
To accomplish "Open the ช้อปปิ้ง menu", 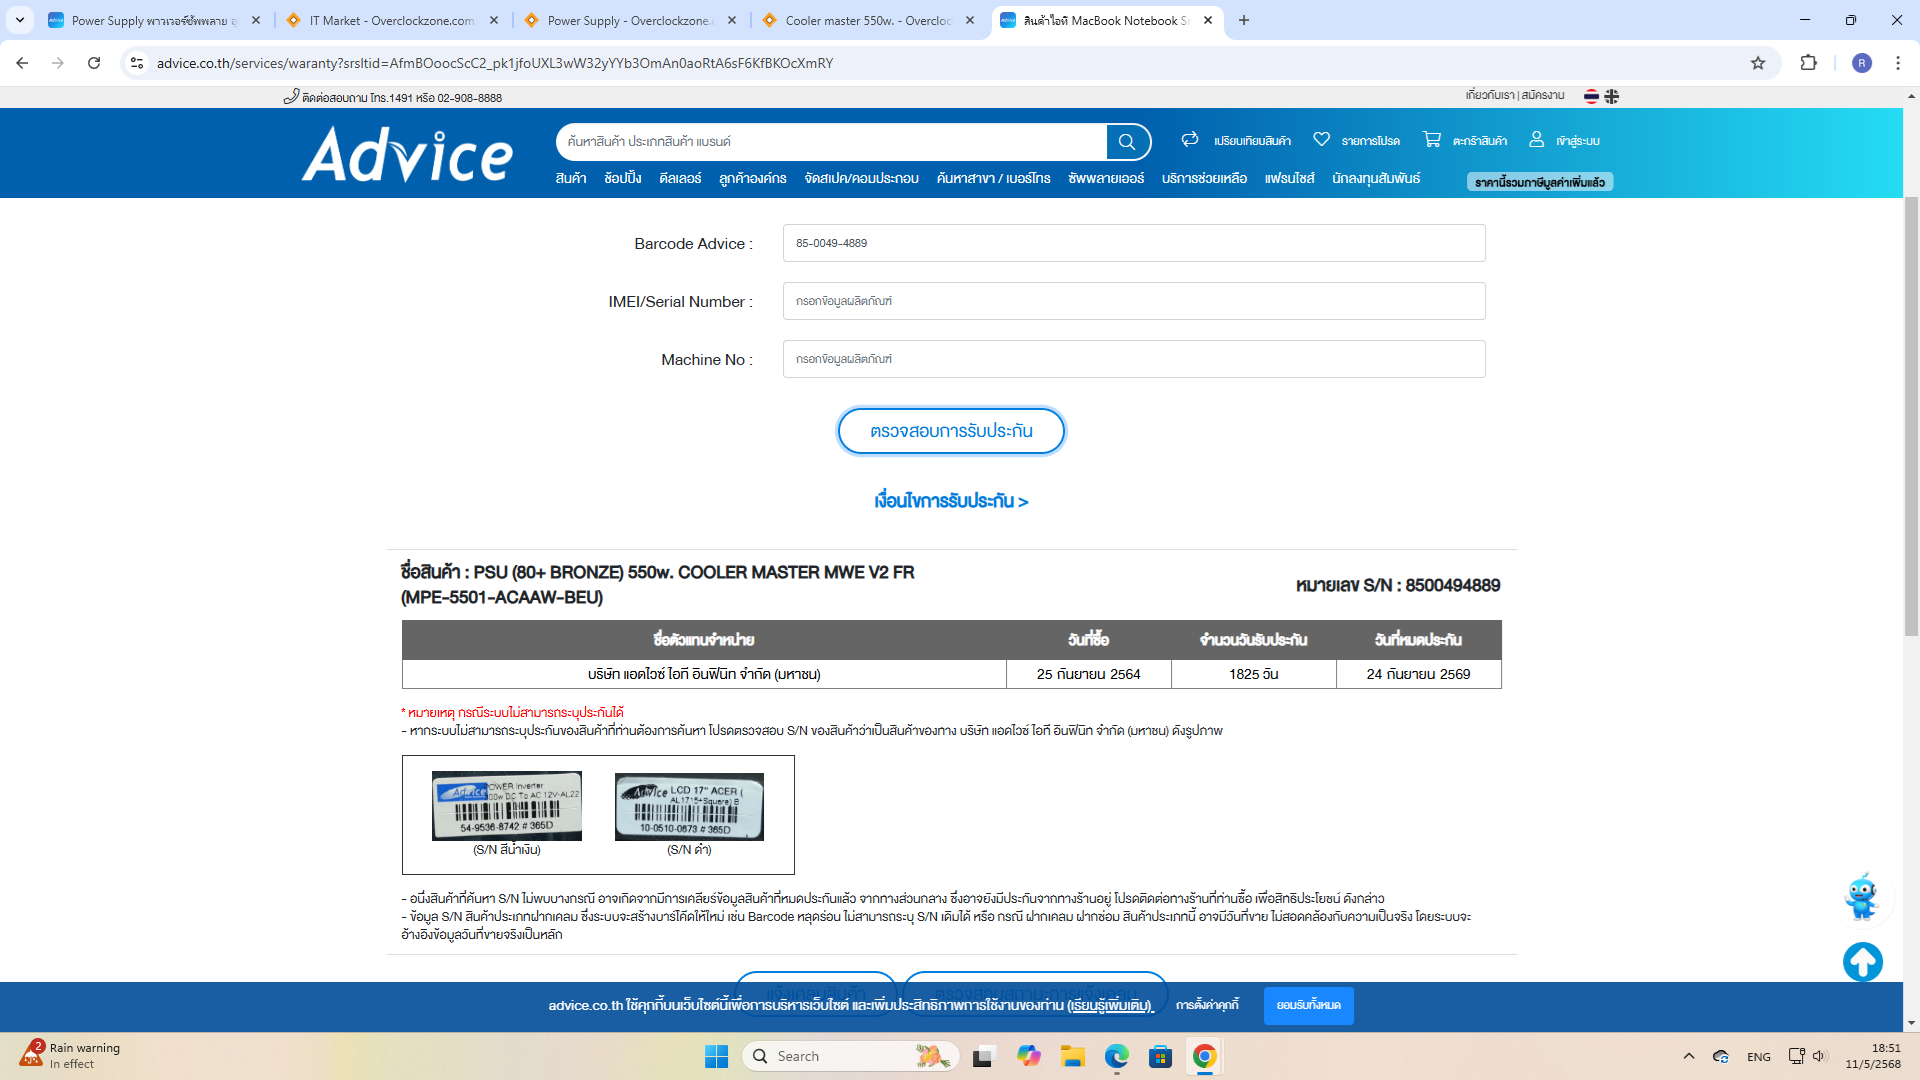I will tap(623, 178).
